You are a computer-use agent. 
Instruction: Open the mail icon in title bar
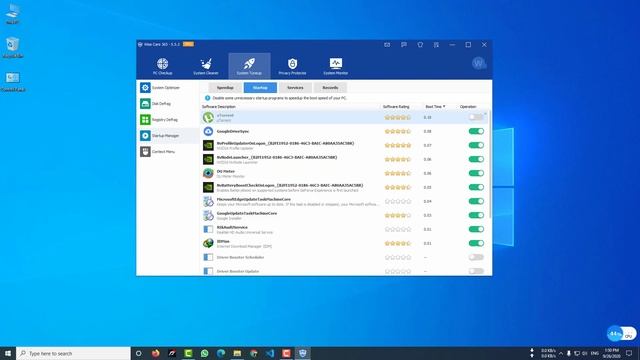click(x=387, y=44)
